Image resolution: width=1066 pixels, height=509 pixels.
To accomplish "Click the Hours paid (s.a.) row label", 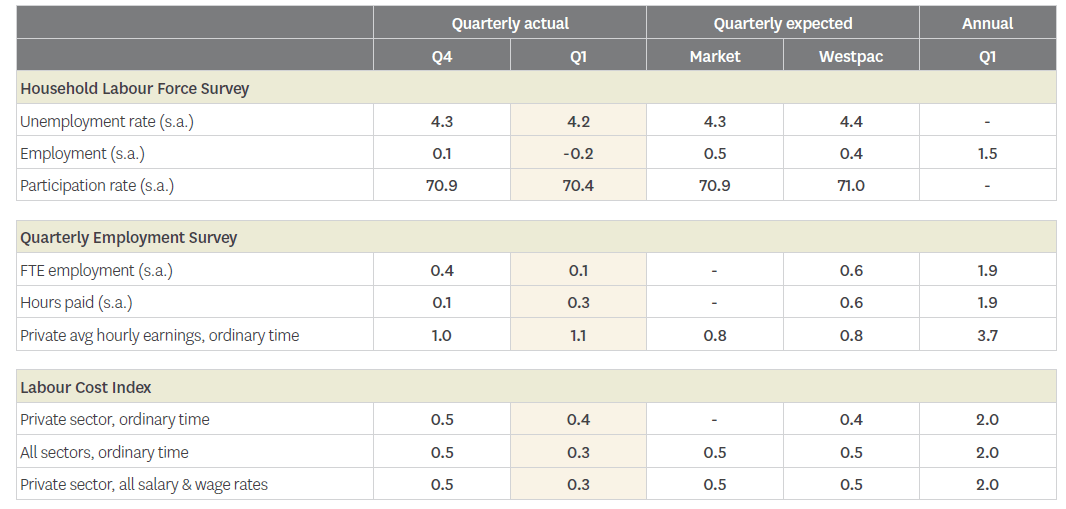I will (x=76, y=302).
